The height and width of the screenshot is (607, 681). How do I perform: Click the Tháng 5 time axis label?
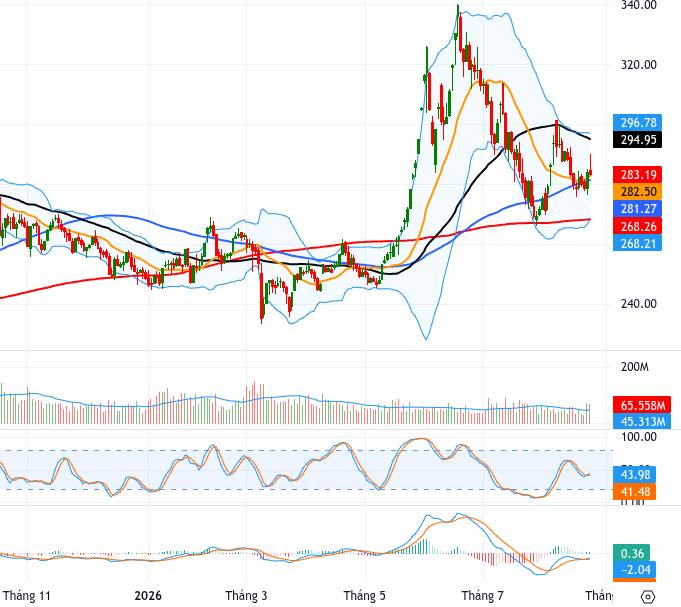click(x=364, y=595)
